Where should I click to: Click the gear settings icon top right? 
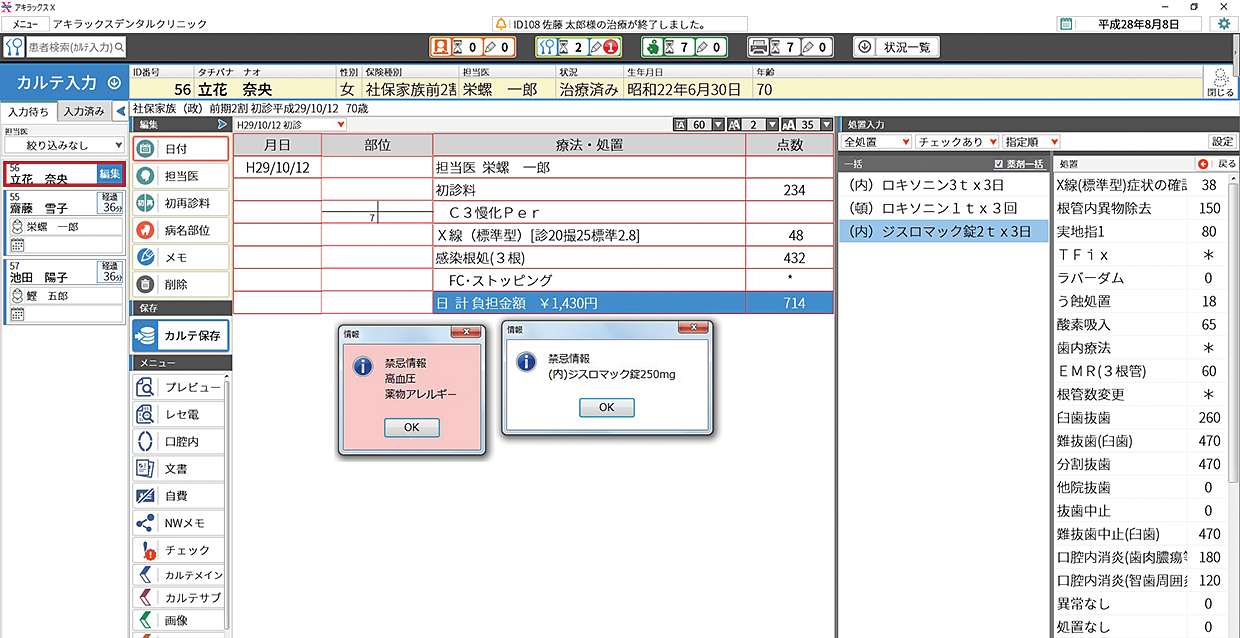coord(1224,24)
